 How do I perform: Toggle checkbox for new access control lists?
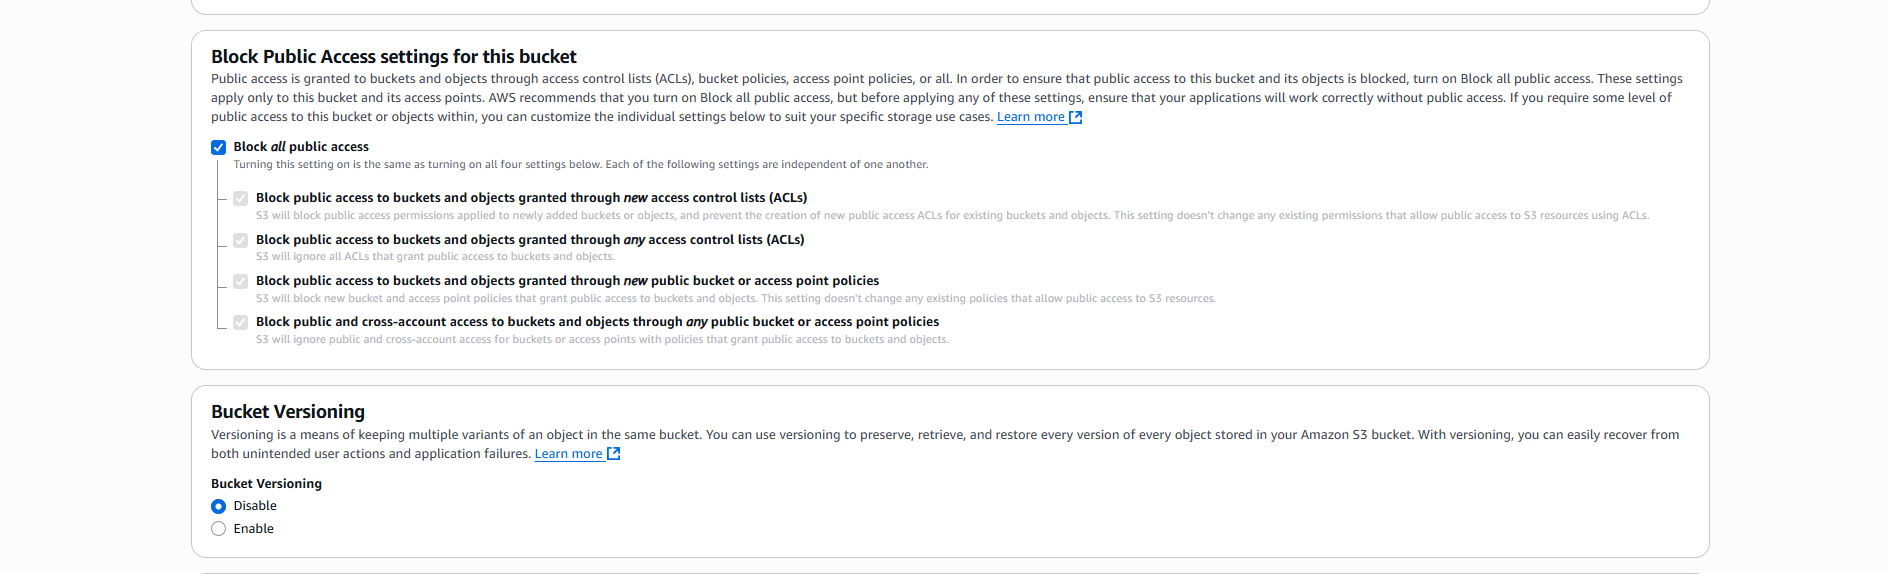point(241,198)
